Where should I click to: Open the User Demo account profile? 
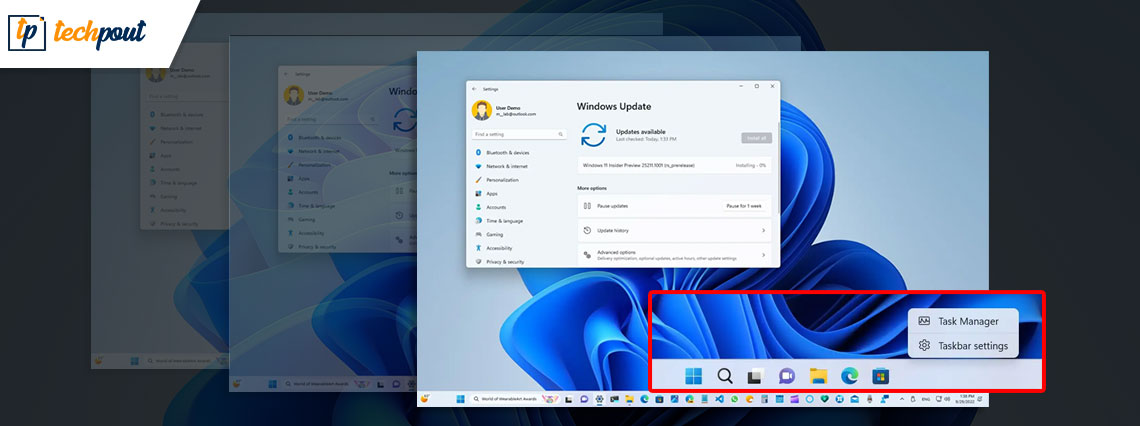tap(505, 110)
